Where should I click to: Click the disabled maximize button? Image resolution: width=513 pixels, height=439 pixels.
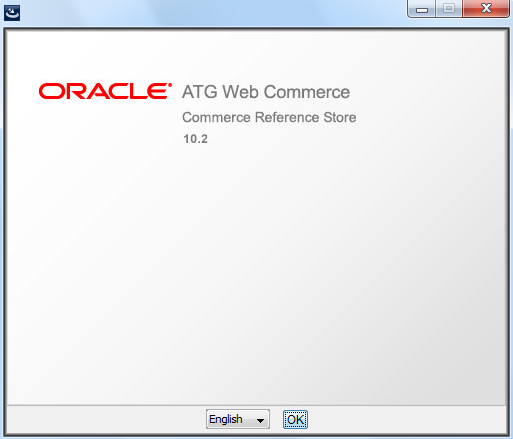click(x=449, y=9)
